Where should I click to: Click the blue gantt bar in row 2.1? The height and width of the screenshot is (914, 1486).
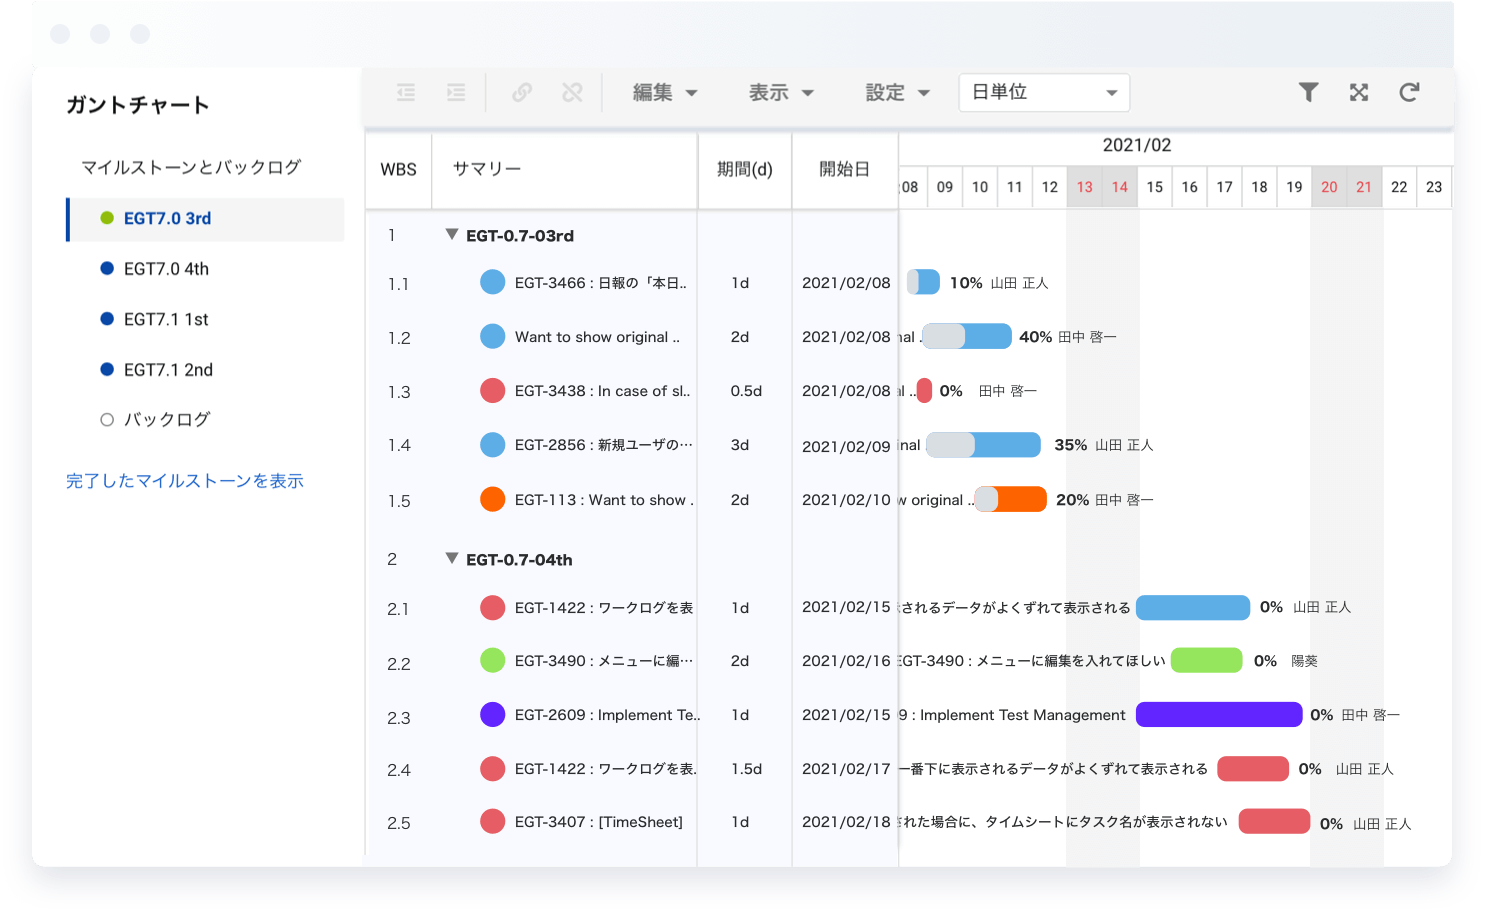1193,607
